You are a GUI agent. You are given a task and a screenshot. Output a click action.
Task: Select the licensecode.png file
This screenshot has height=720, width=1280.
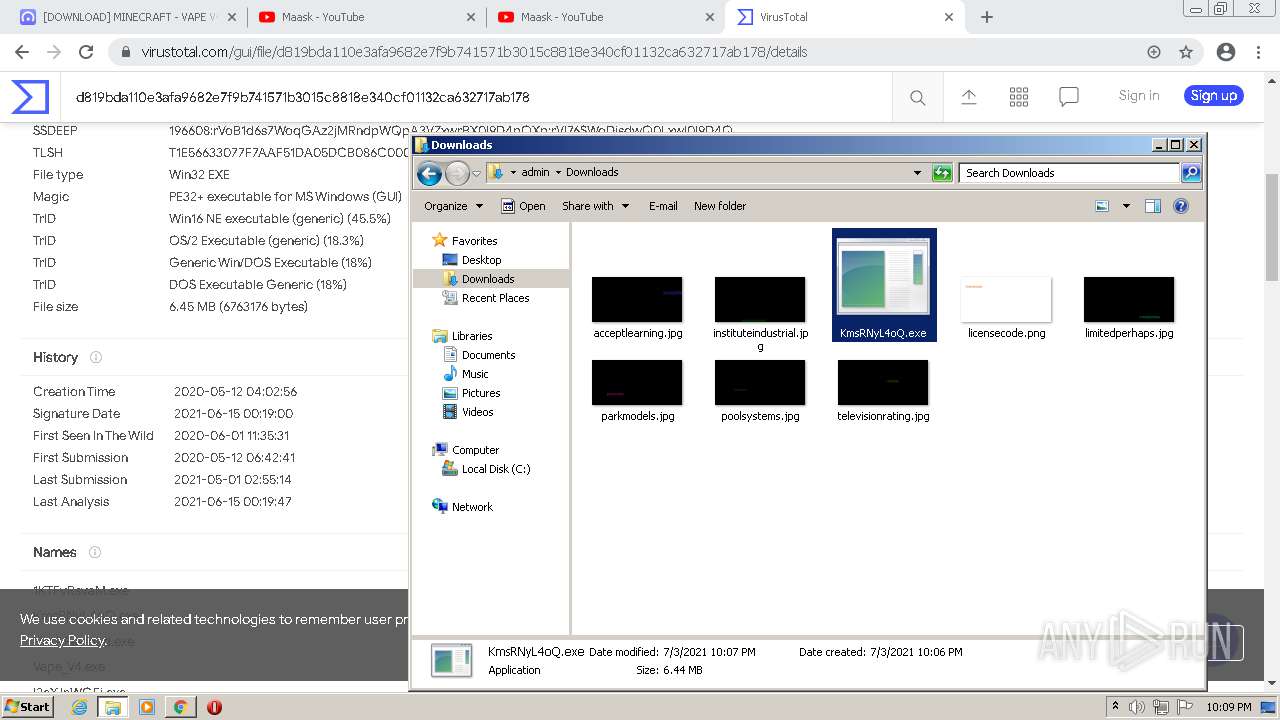[x=1006, y=308]
